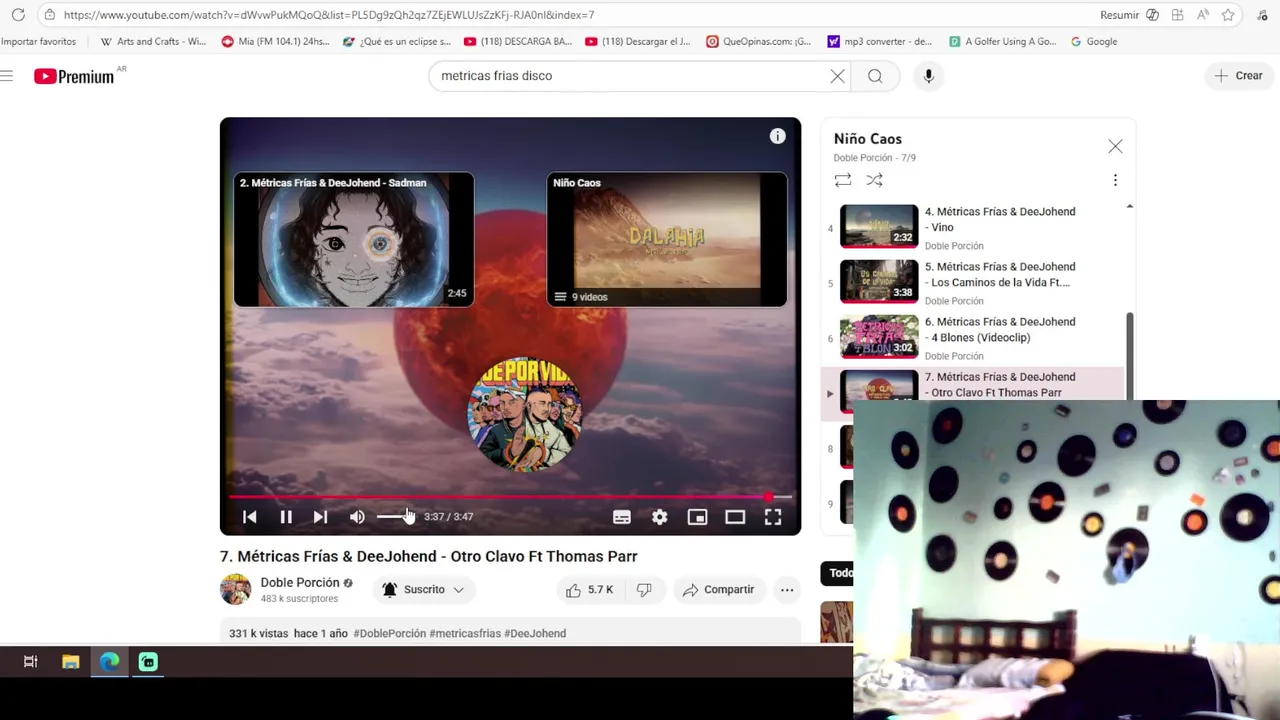Open Importar favoritos bookmark

38,42
